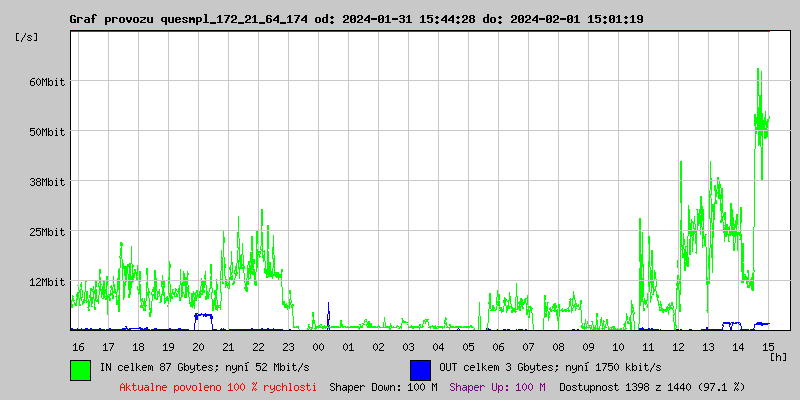Screen dimensions: 800x400
Task: Click red Aktualne povoleno 100 % text
Action: [218, 387]
